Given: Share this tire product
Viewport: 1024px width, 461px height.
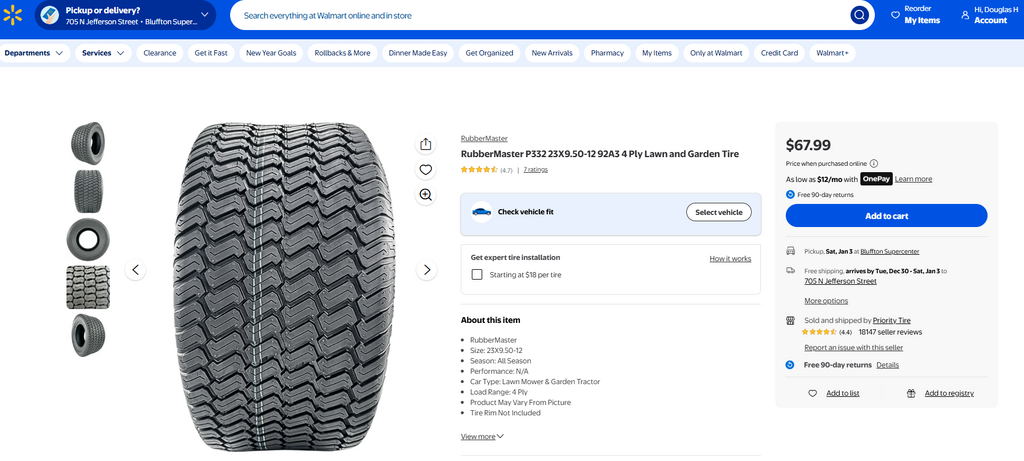Looking at the screenshot, I should point(426,144).
